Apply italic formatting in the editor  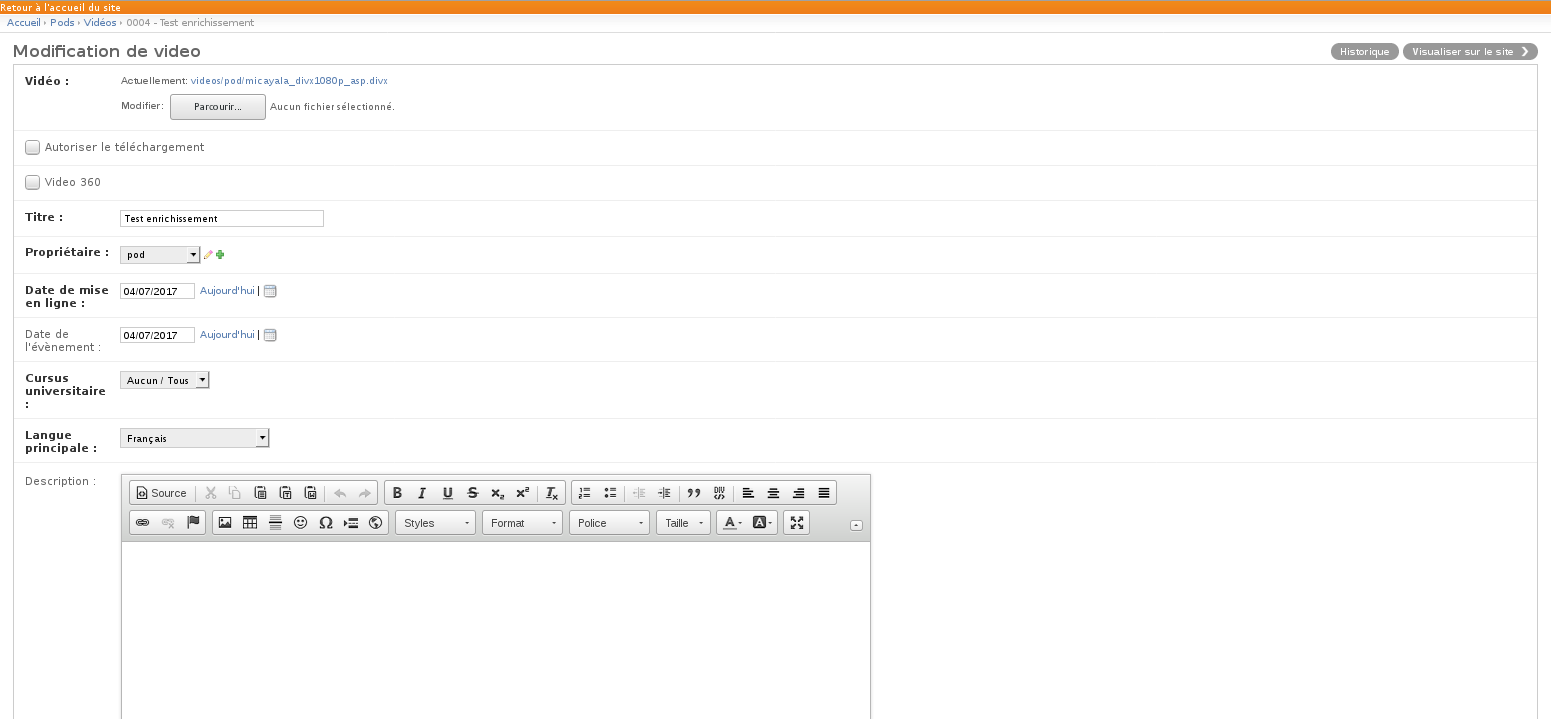422,493
